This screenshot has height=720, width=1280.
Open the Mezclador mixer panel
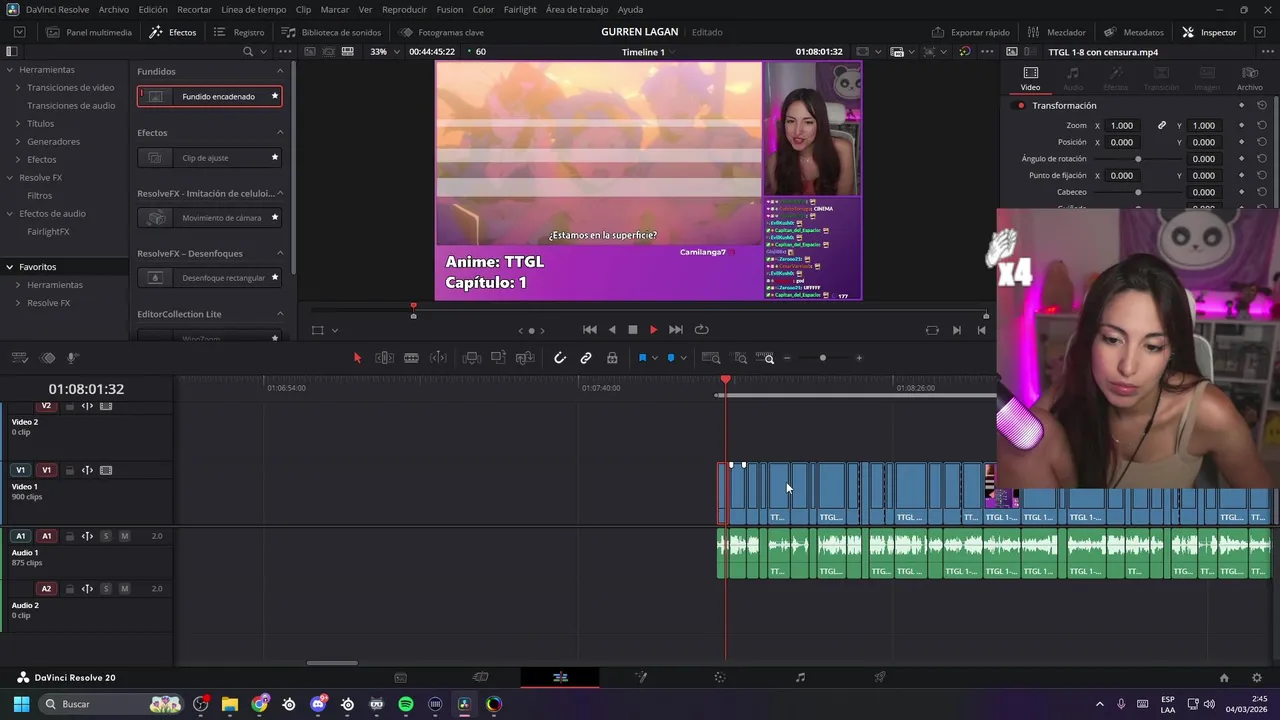[1056, 32]
